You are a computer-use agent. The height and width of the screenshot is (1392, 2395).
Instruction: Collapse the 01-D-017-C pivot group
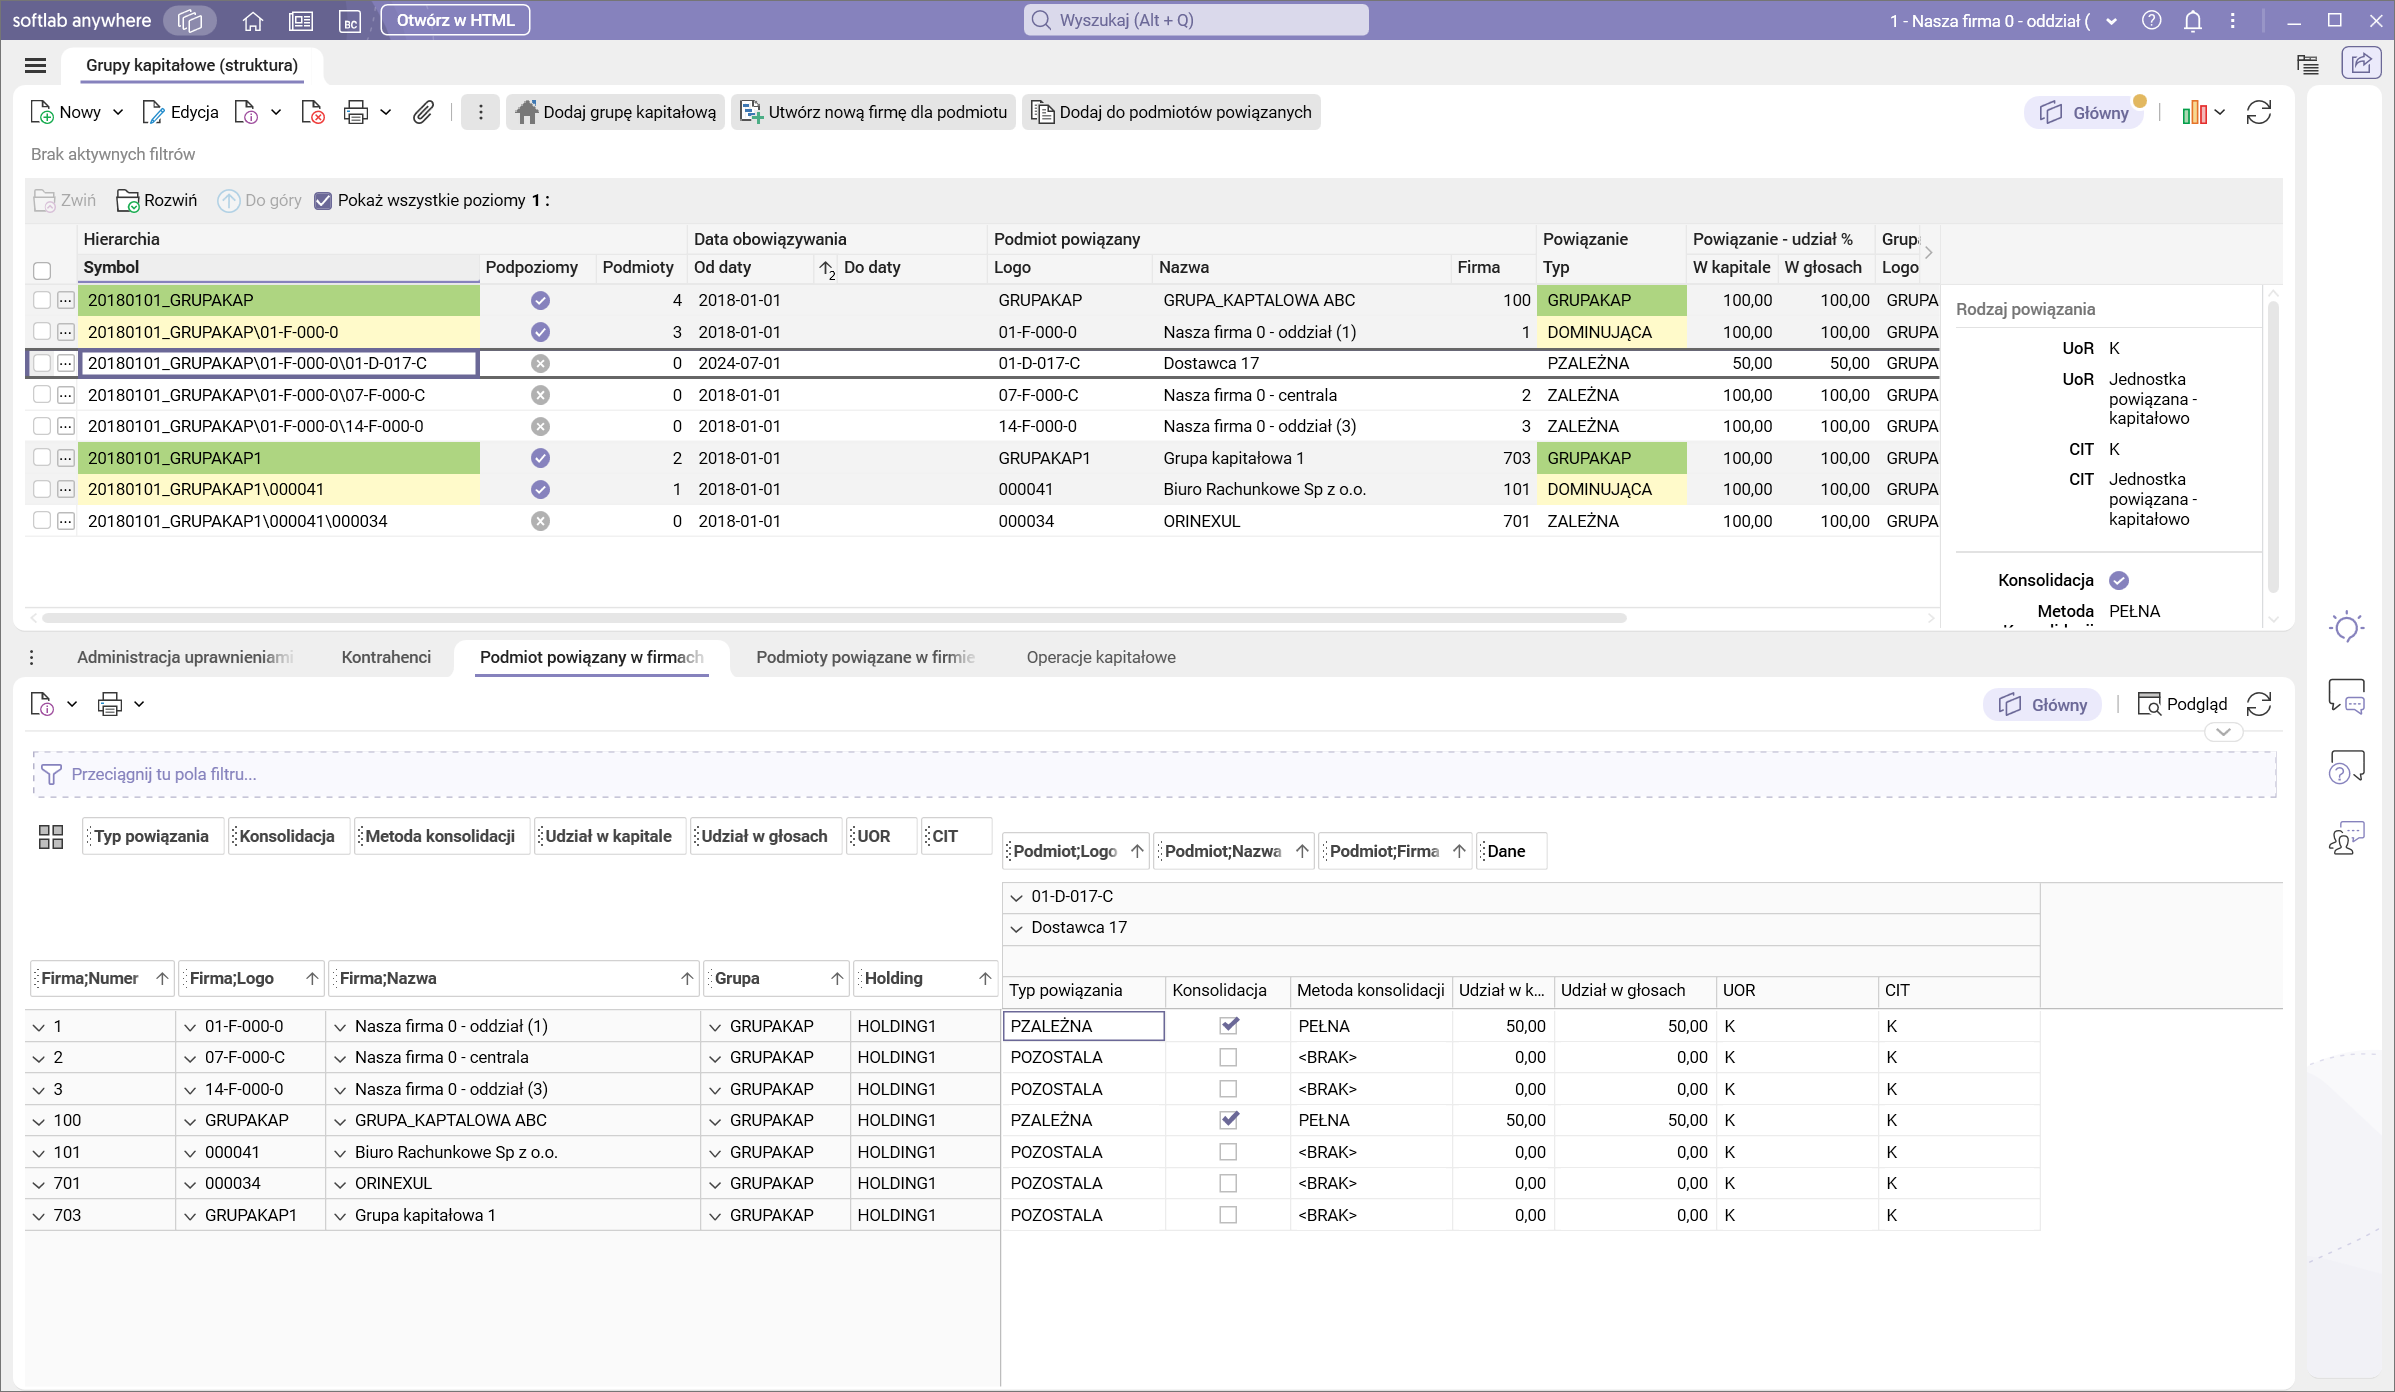(x=1017, y=897)
